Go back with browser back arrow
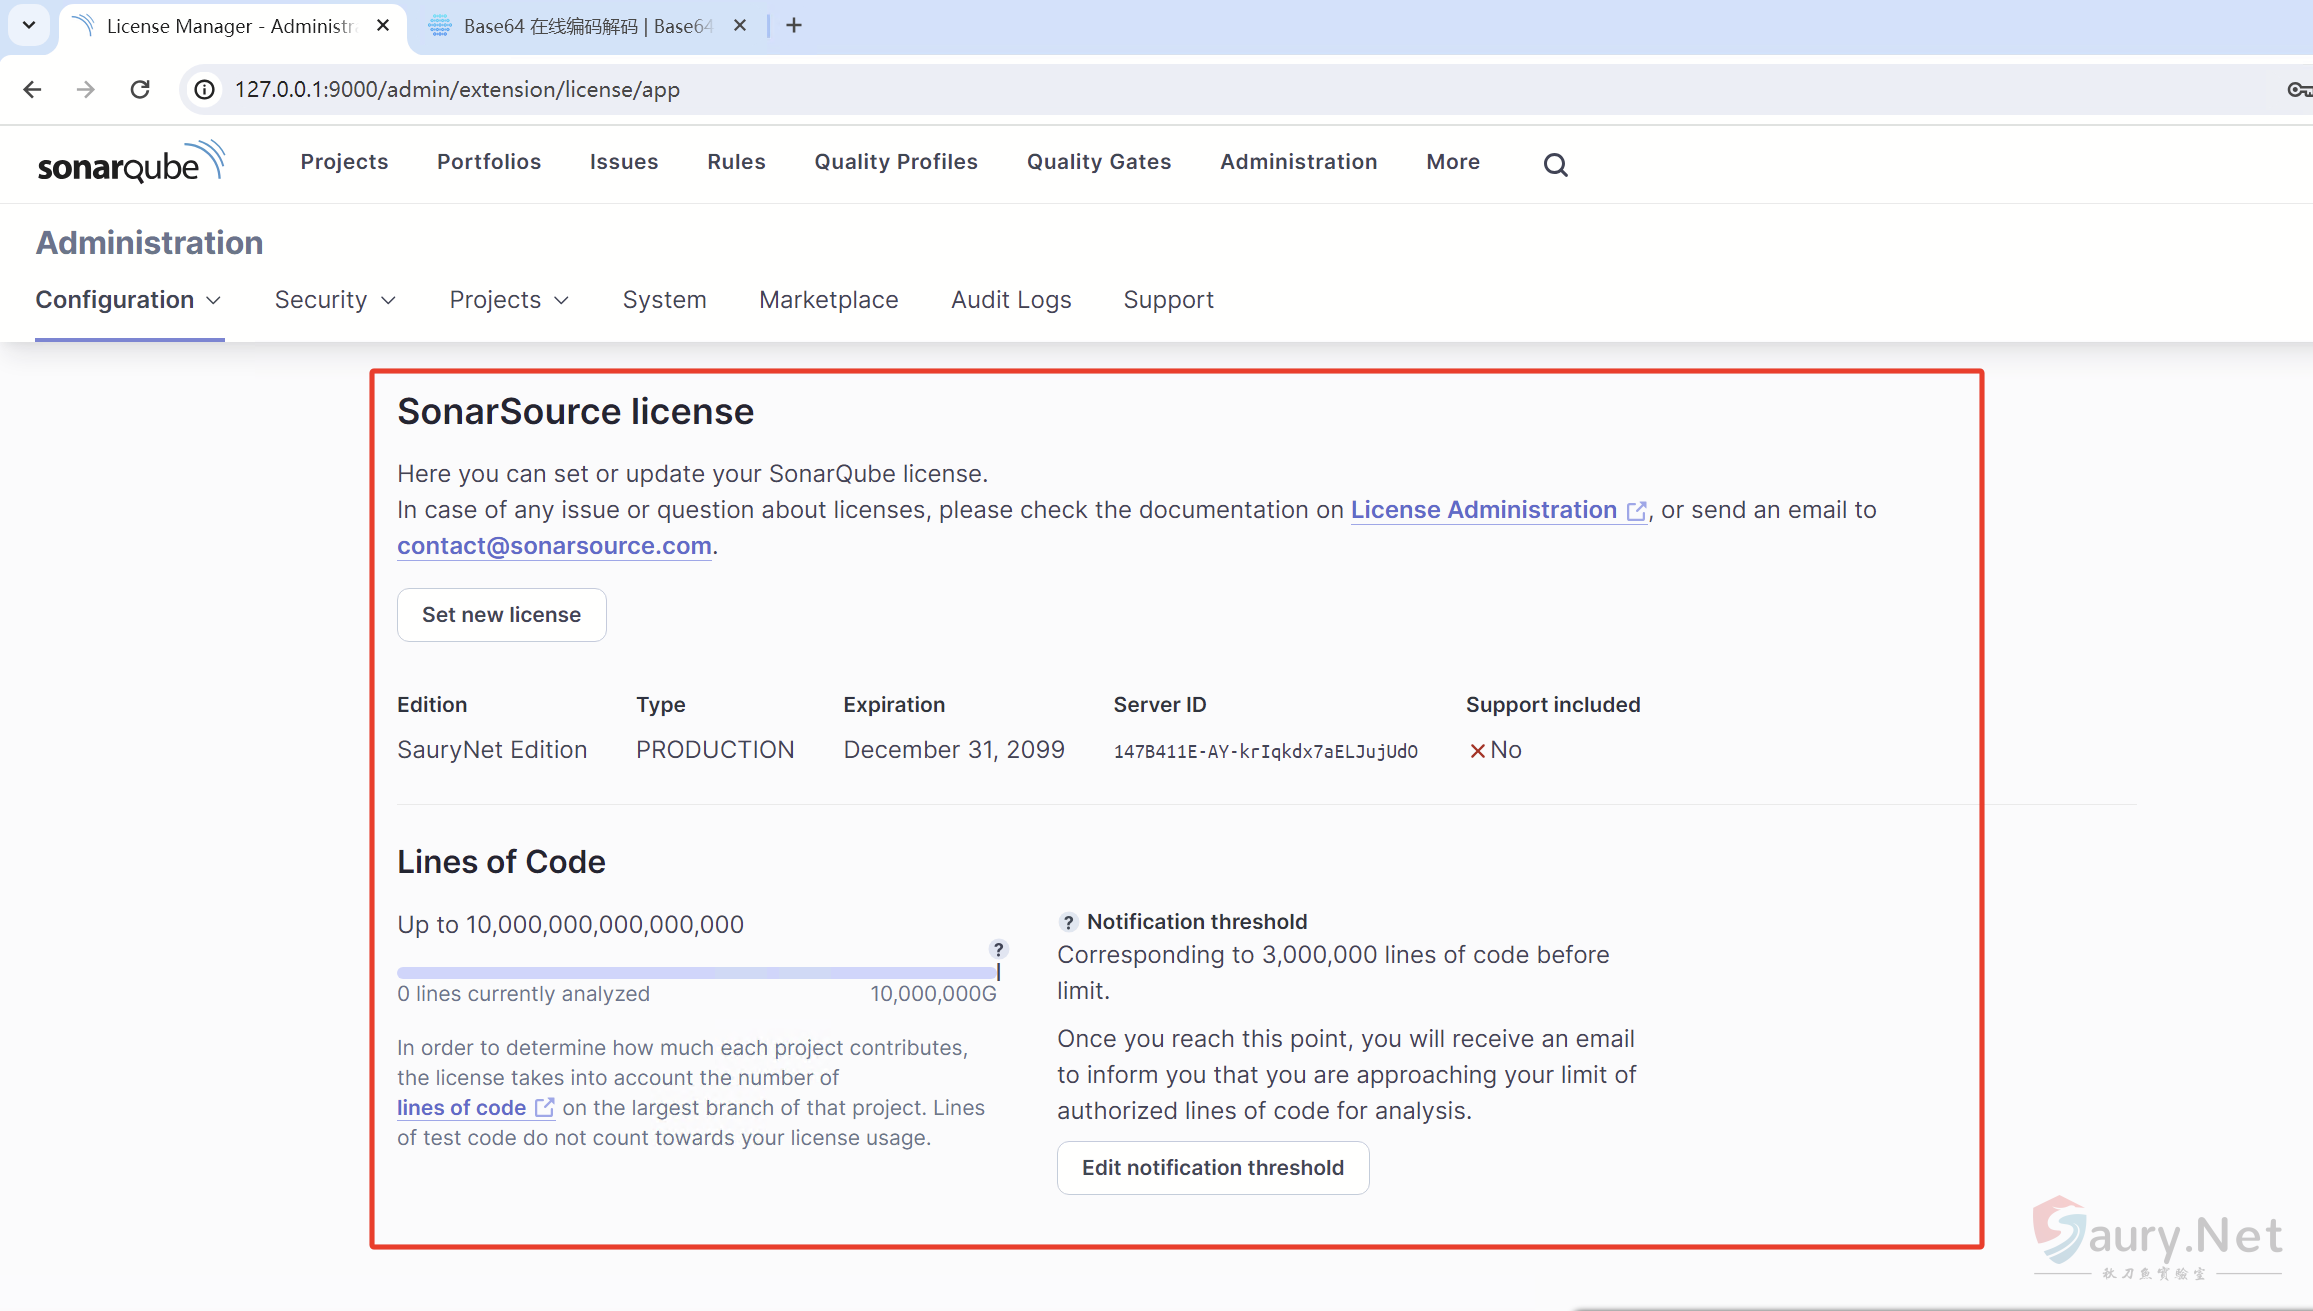 pyautogui.click(x=32, y=89)
